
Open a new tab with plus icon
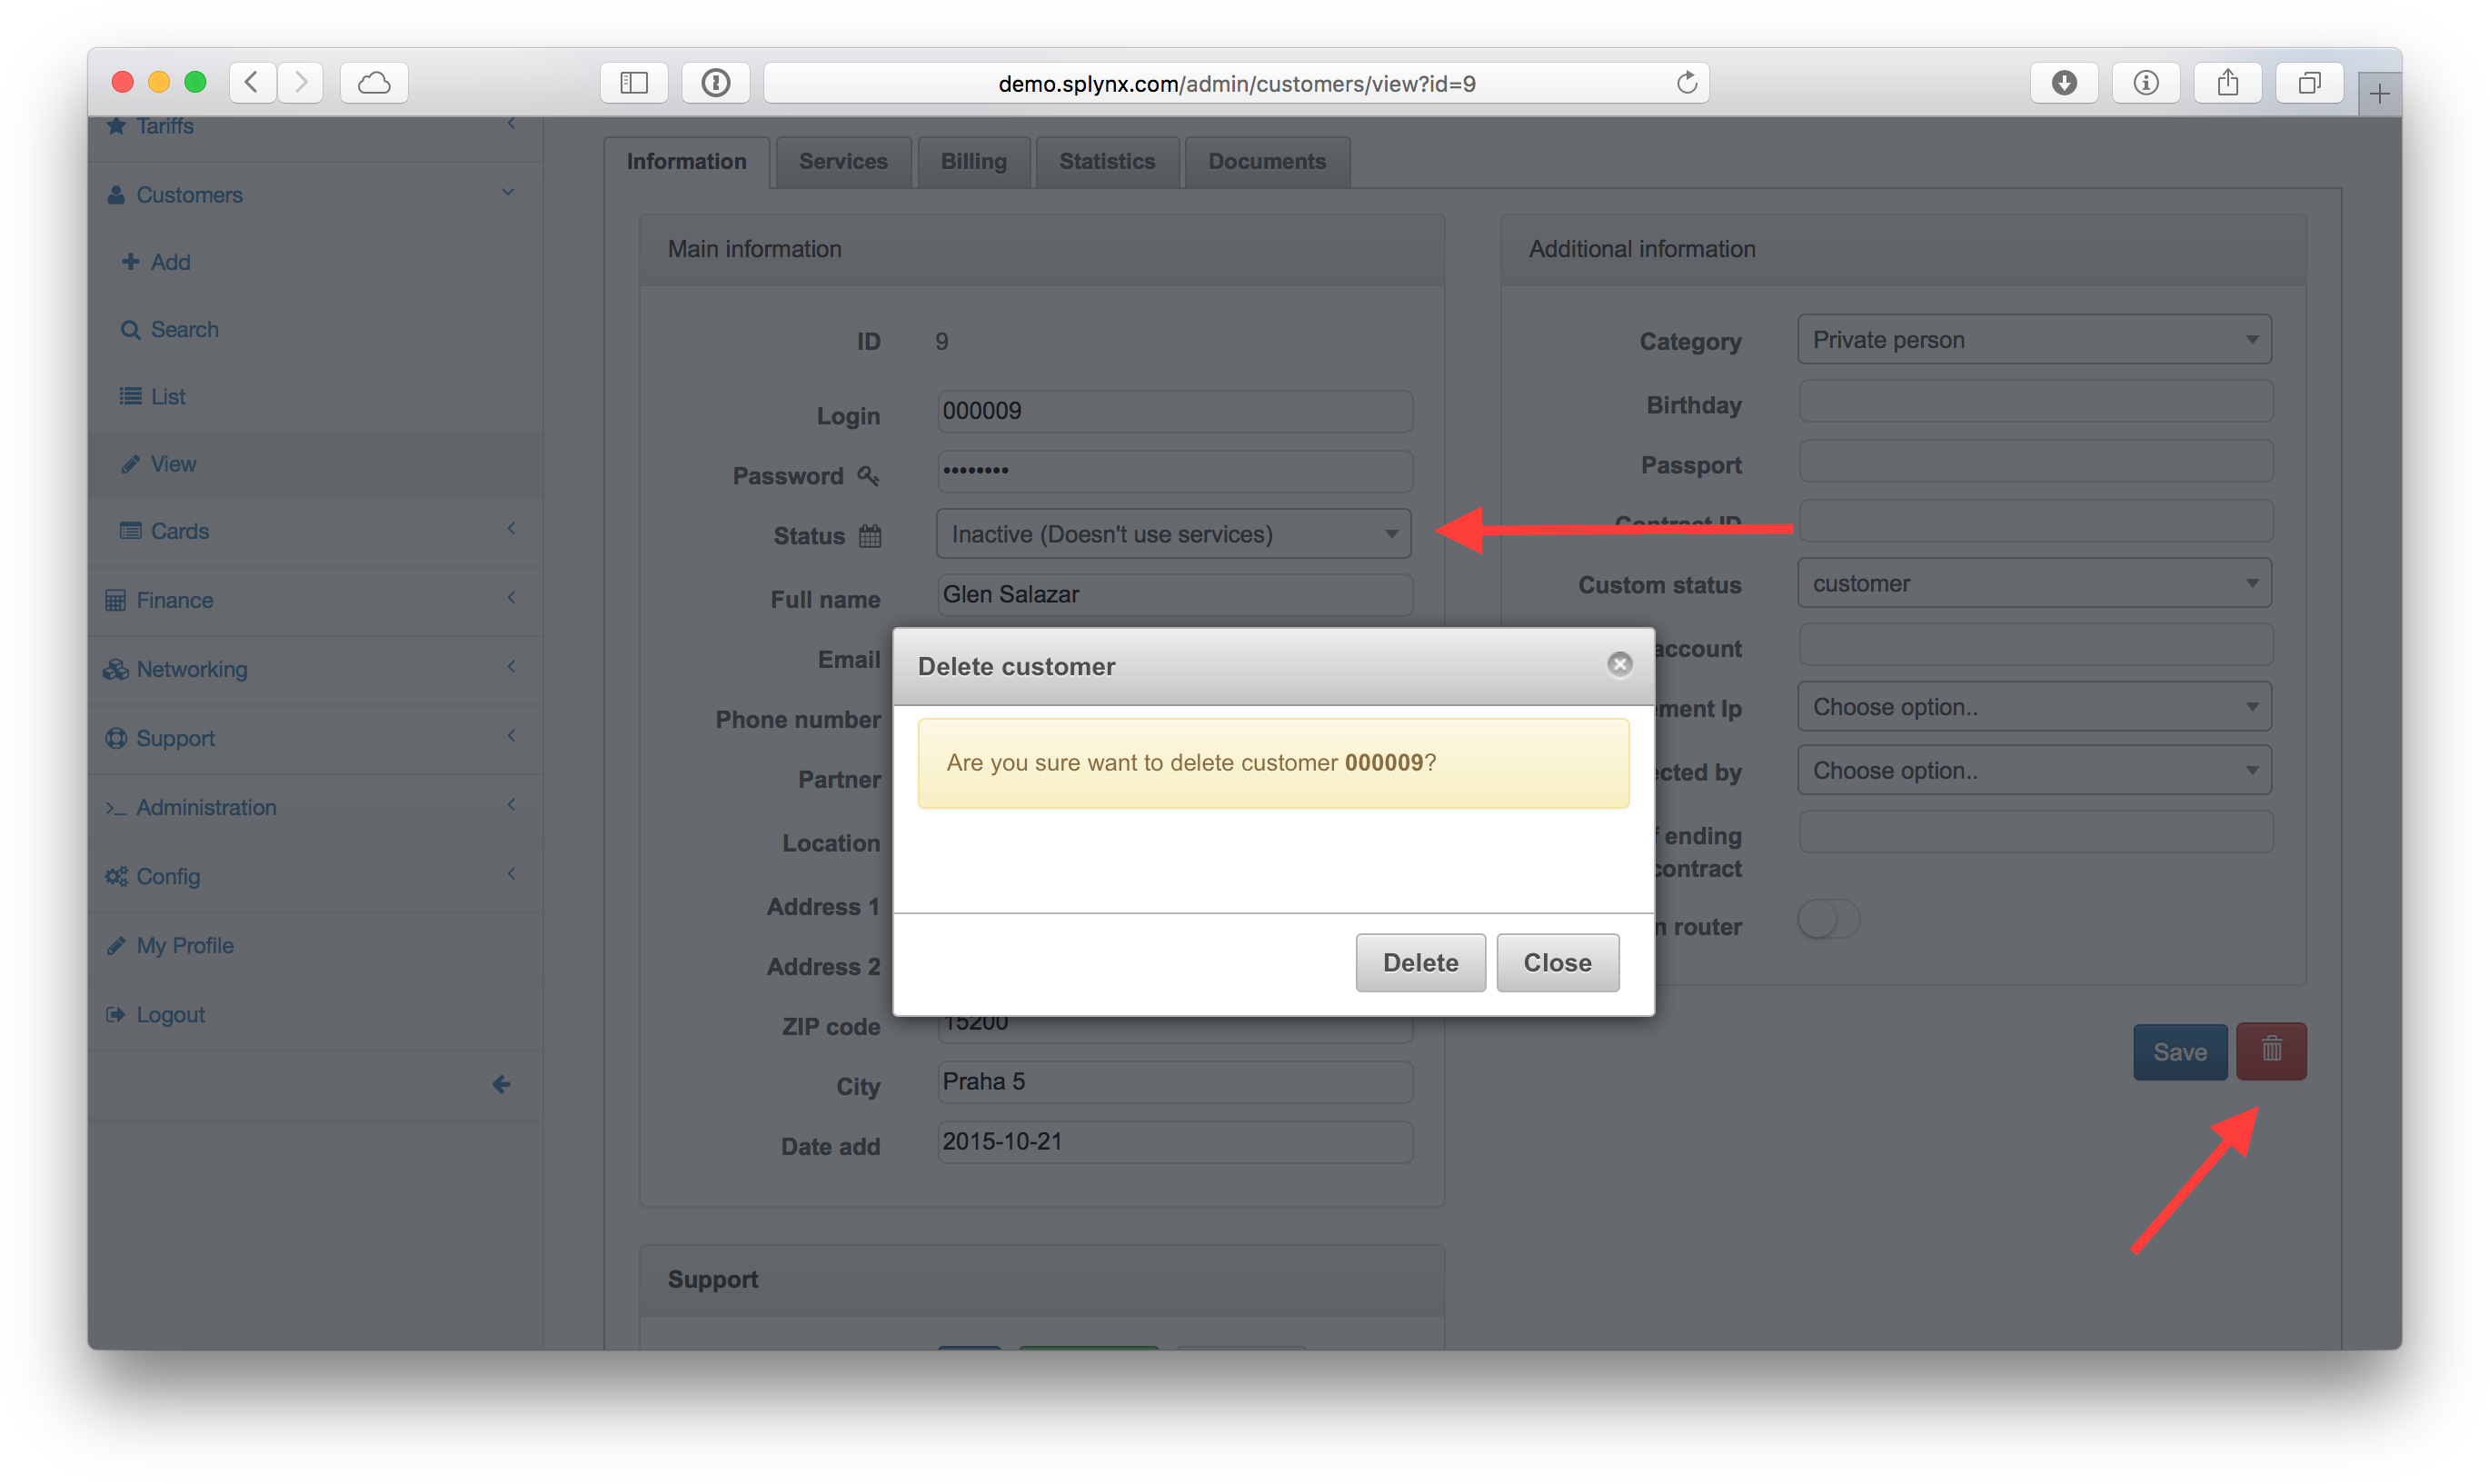click(2380, 94)
